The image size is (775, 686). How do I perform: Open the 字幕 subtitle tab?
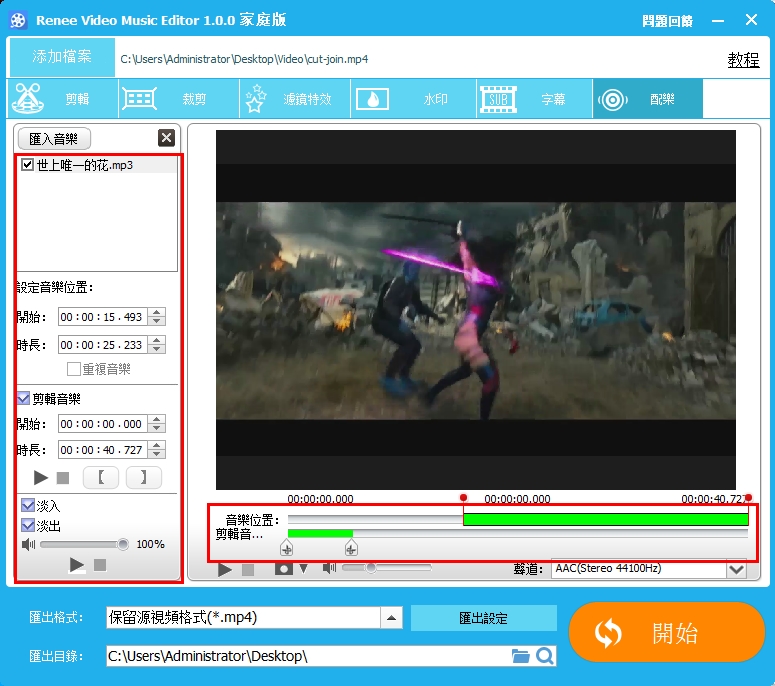point(535,99)
